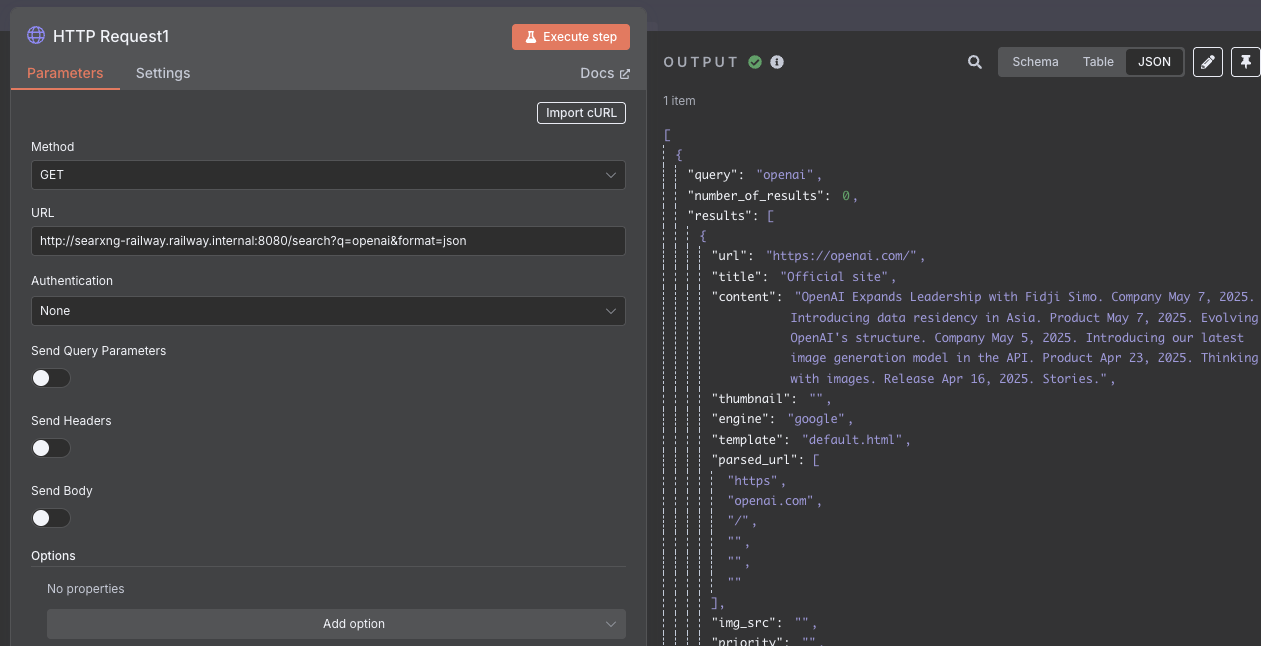Click the info icon next to OUTPUT
Screen dimensions: 1261x646
777,62
